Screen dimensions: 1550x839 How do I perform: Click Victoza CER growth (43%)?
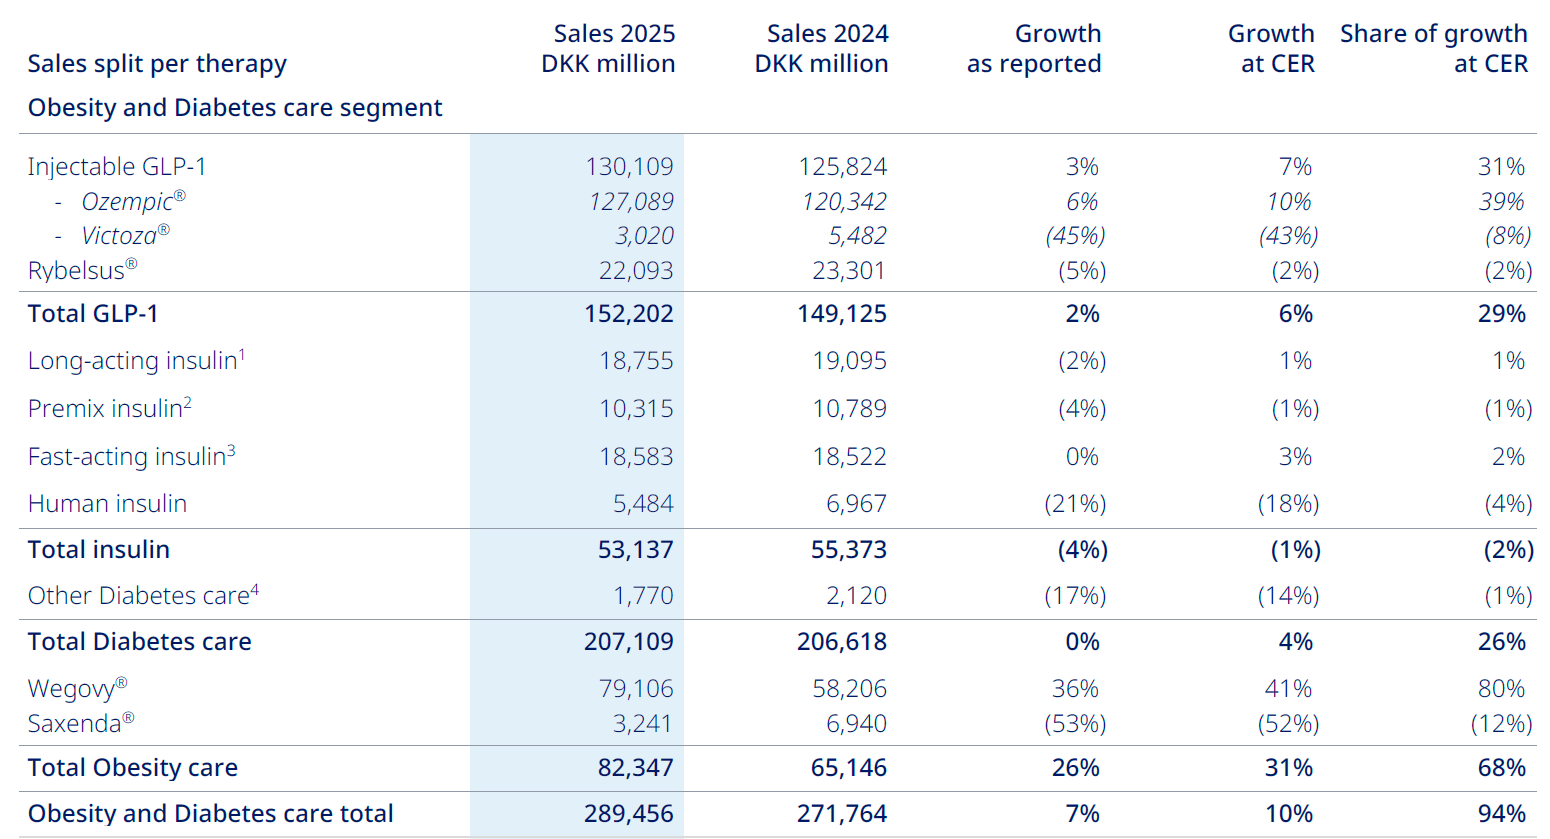coord(1289,236)
